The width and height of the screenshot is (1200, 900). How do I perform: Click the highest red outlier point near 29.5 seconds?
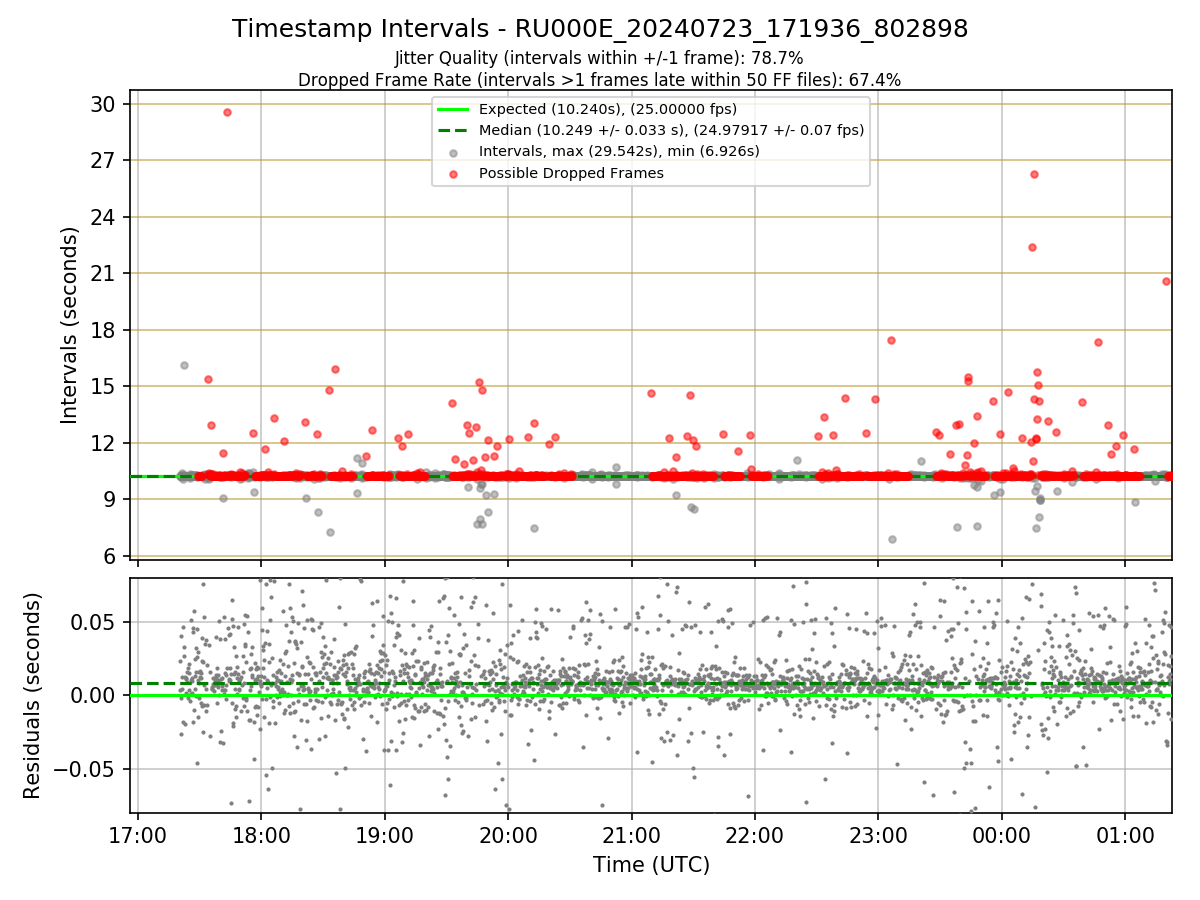pyautogui.click(x=227, y=112)
